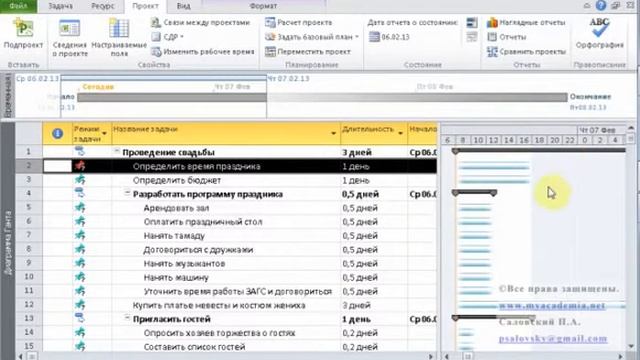This screenshot has height=360, width=640.
Task: Switch to the Ресурс tab
Action: [x=102, y=6]
